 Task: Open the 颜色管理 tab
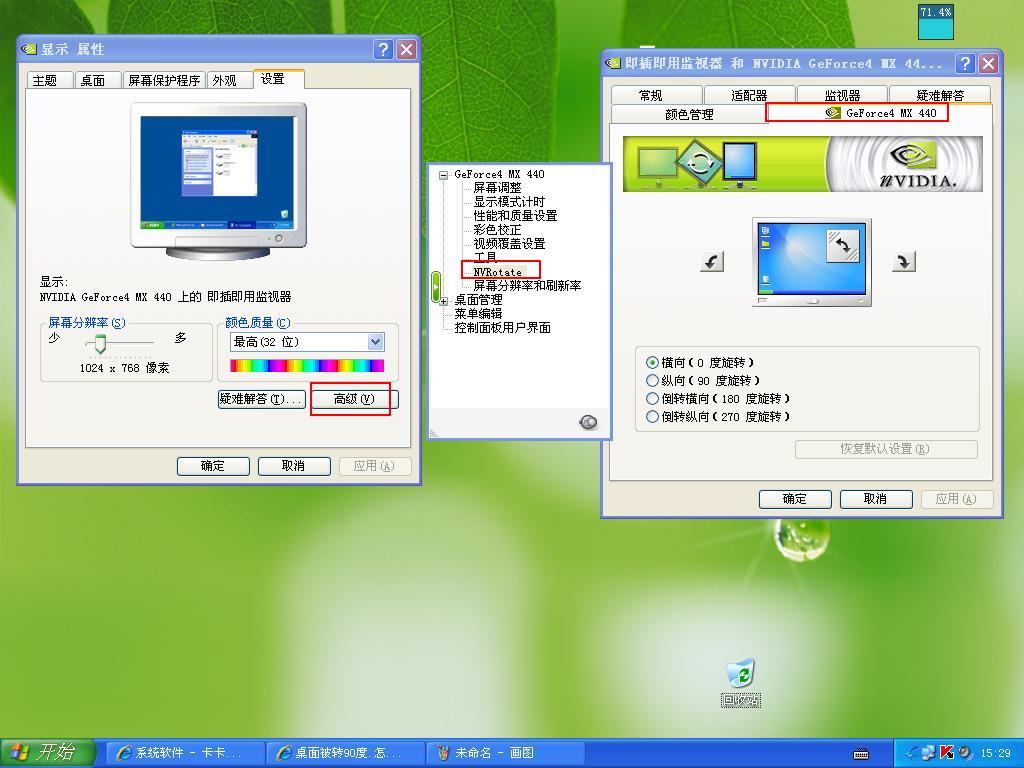[689, 114]
